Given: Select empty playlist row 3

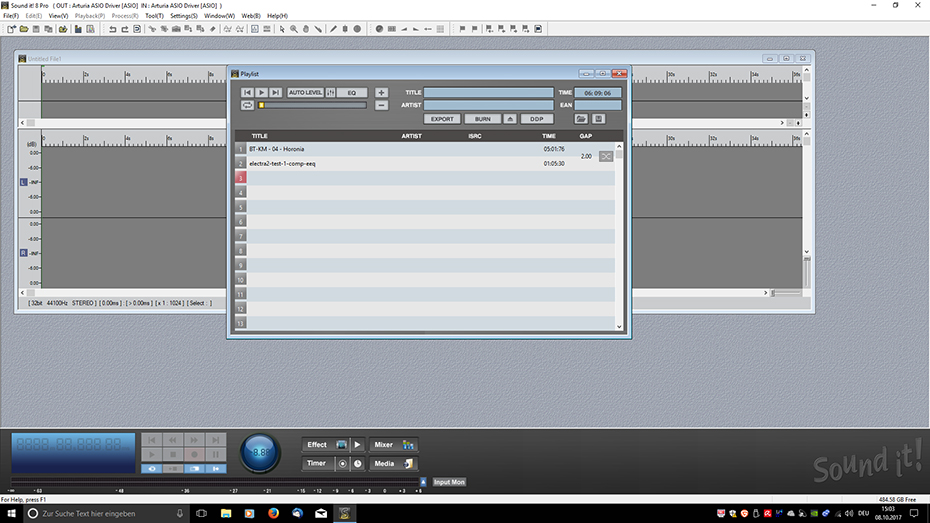Looking at the screenshot, I should click(x=425, y=178).
